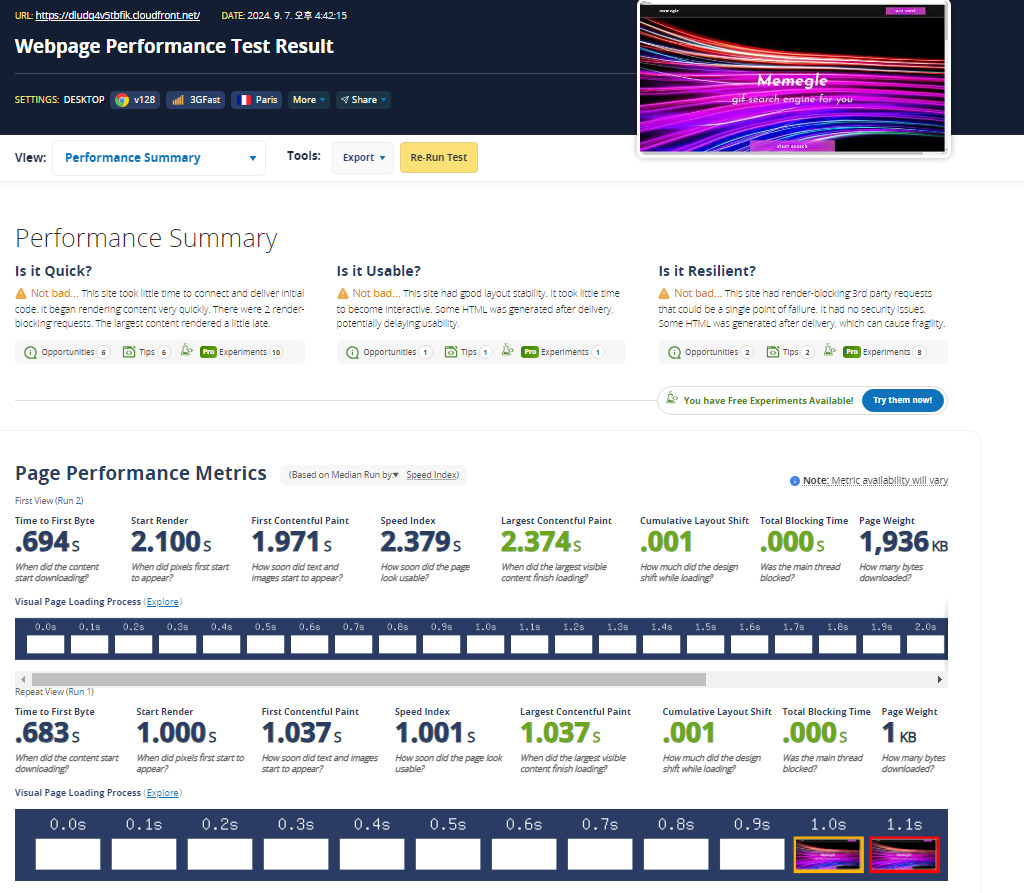
Task: Click the Try them now! button
Action: (x=903, y=400)
